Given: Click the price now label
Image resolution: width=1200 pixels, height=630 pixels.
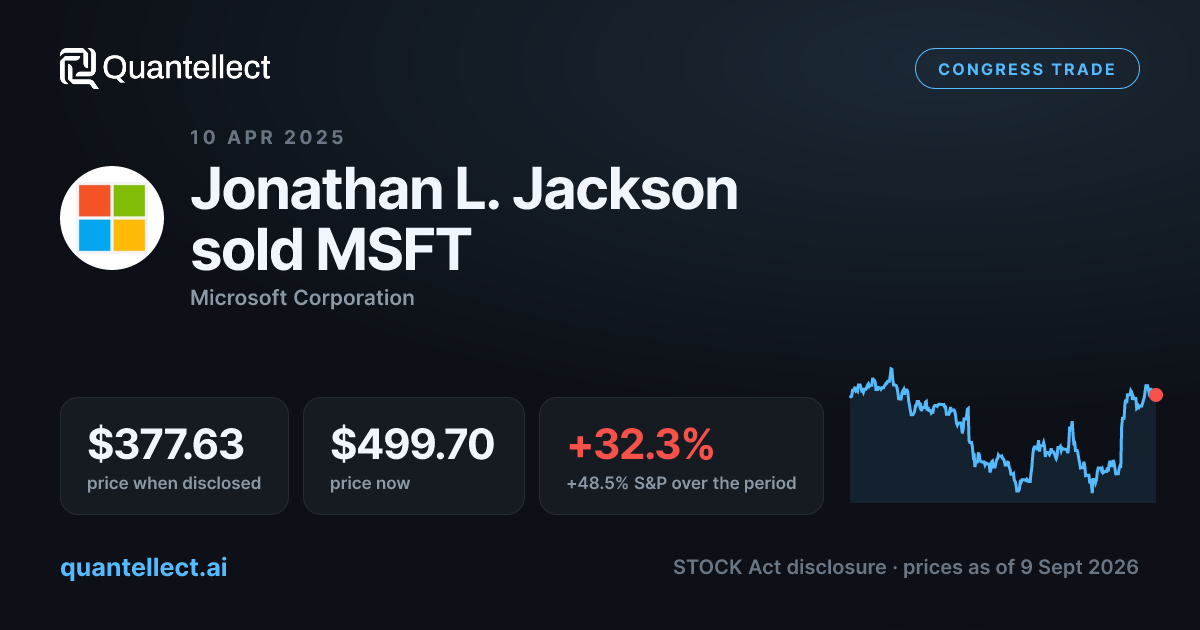Looking at the screenshot, I should pos(370,483).
